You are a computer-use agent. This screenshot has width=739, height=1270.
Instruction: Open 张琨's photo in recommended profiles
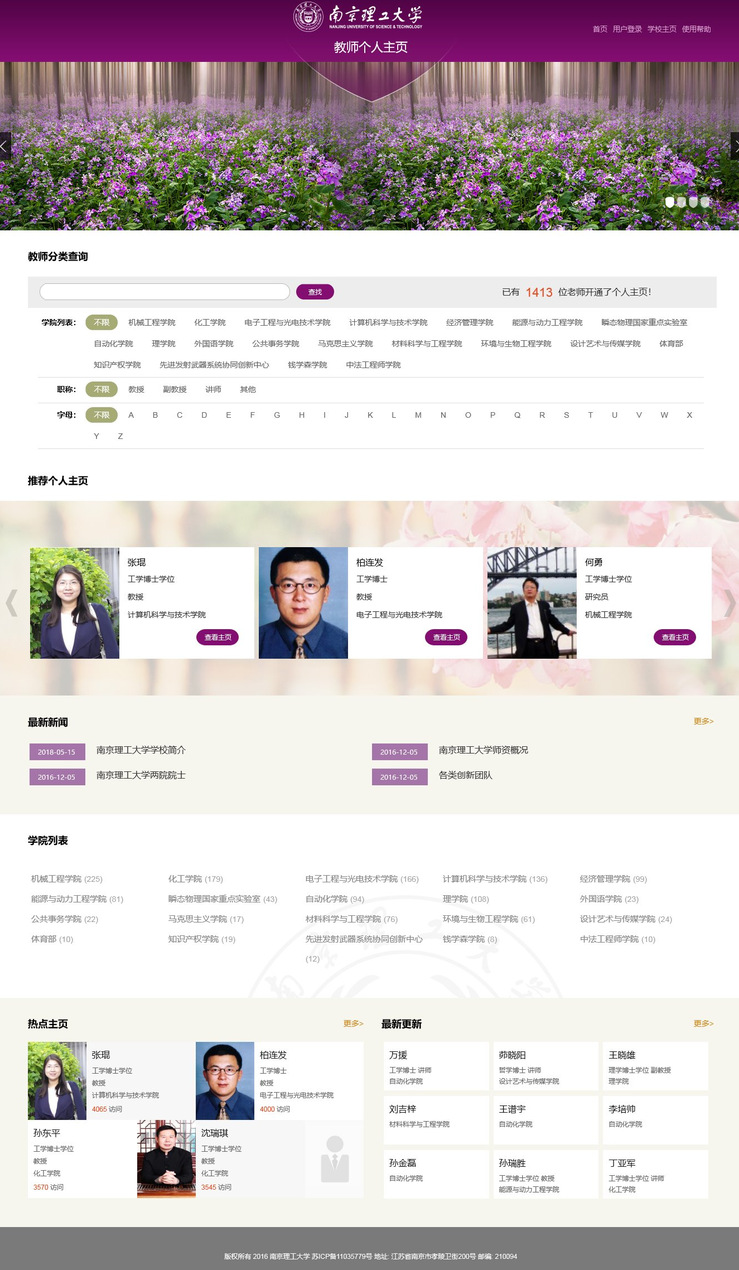click(x=74, y=603)
